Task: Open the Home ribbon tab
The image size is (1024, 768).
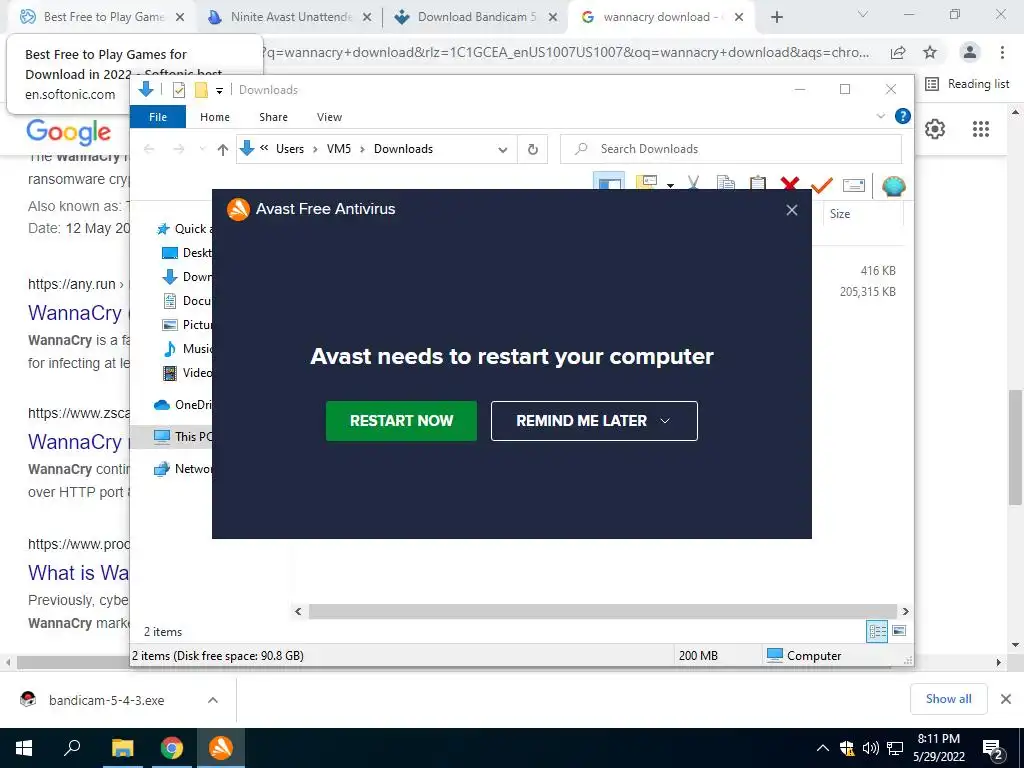Action: pos(215,117)
